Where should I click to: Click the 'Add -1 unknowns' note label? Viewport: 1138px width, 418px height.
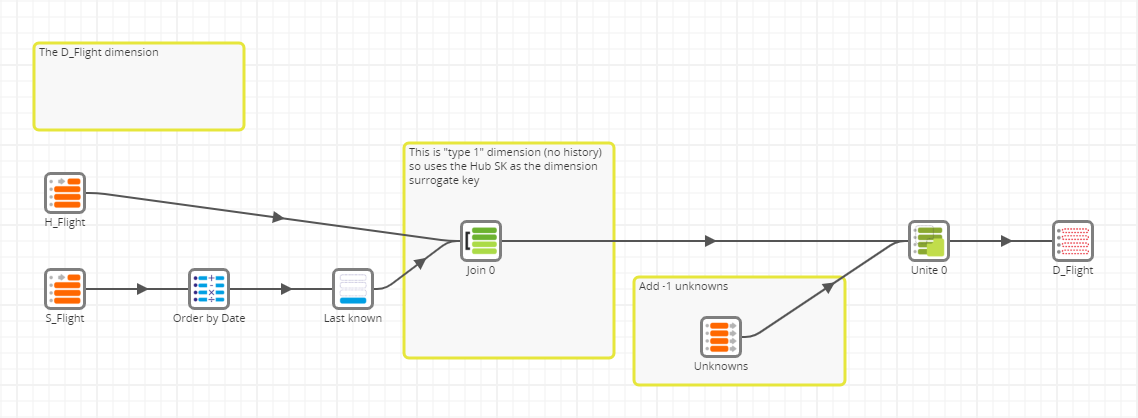[x=683, y=286]
